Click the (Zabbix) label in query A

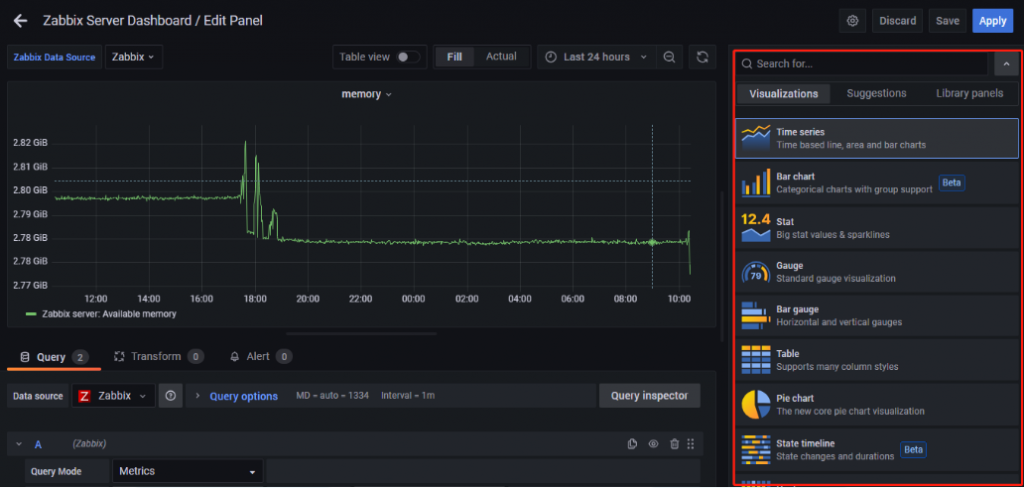click(x=89, y=444)
